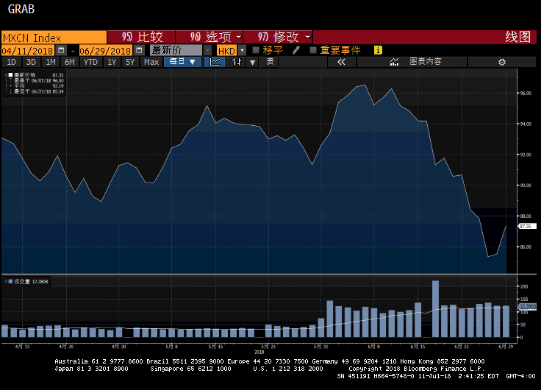
Task: Select the 3D time range tab
Action: [31, 62]
